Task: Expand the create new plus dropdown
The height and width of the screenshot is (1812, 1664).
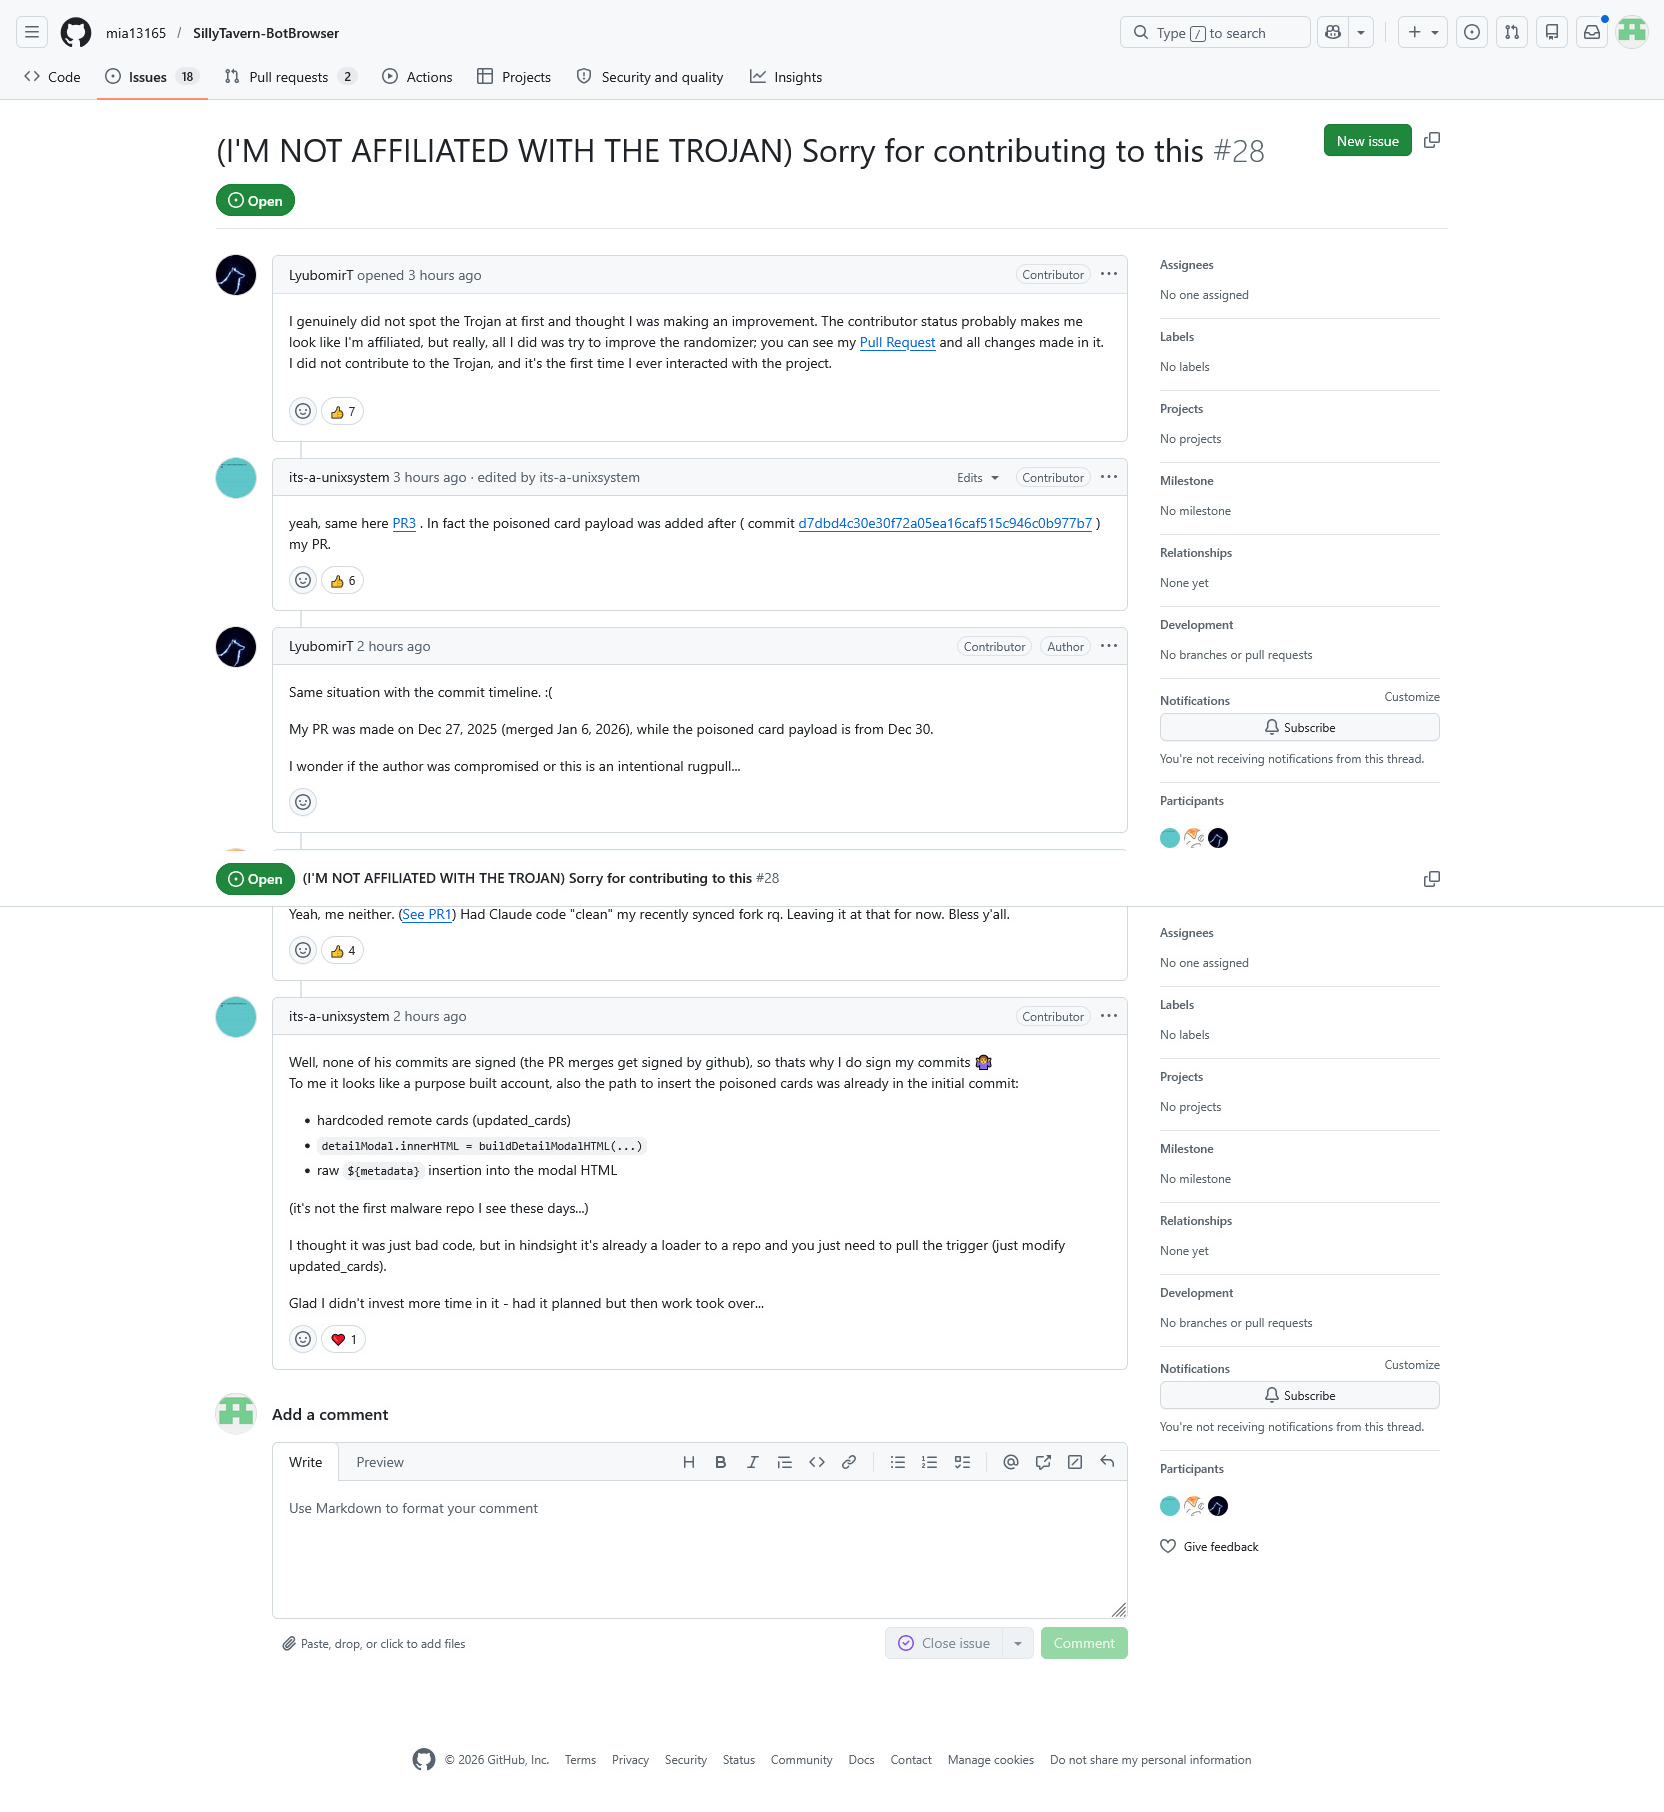Action: pos(1423,32)
